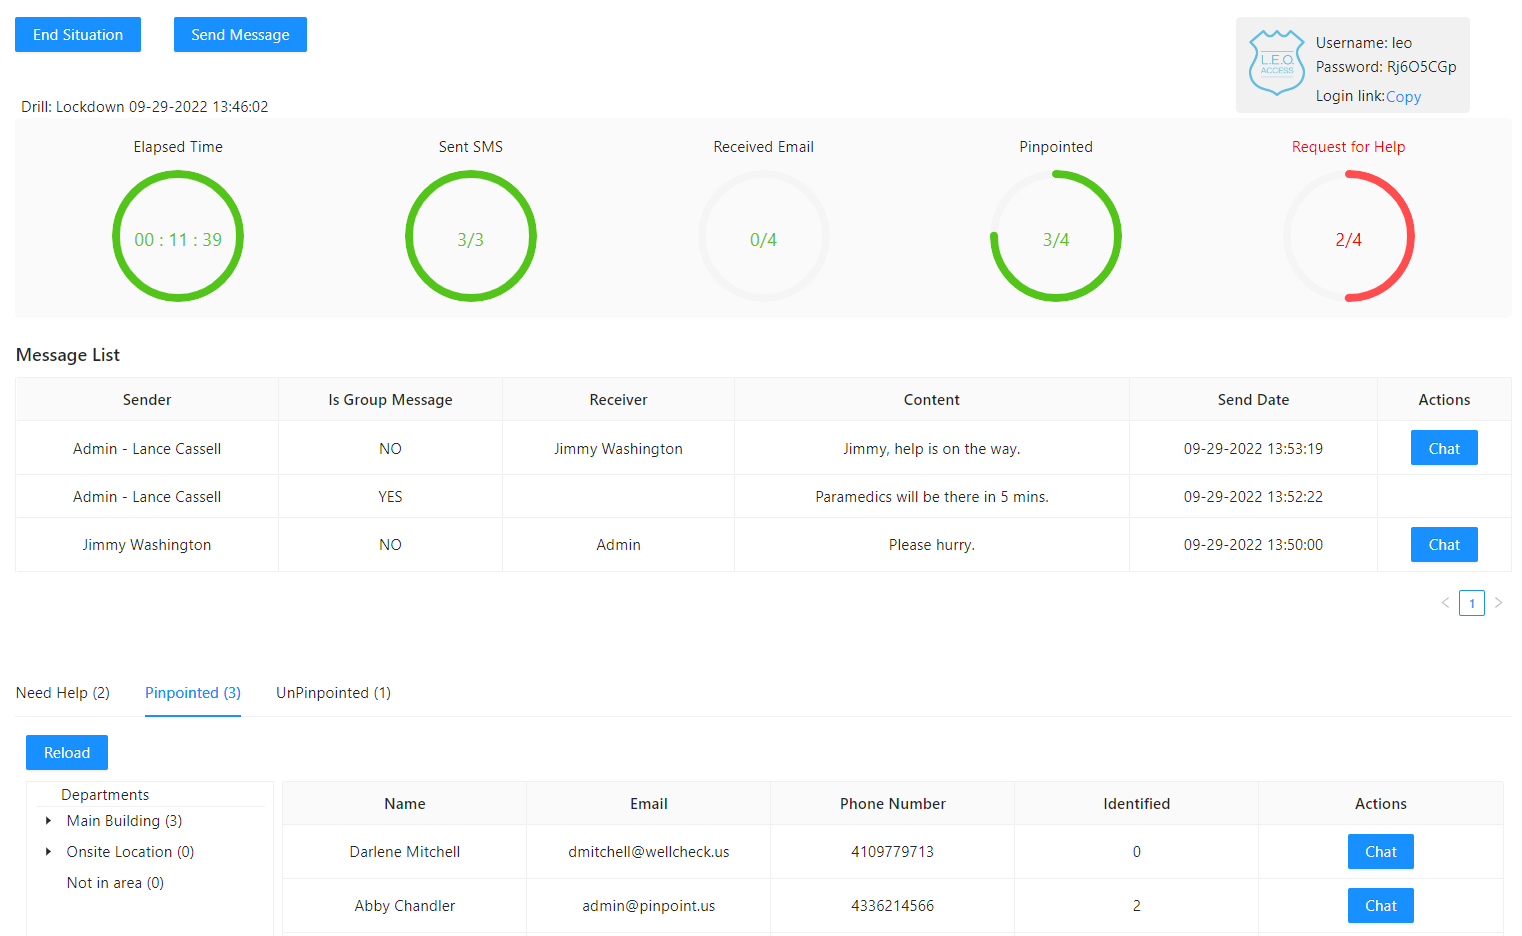The height and width of the screenshot is (936, 1522).
Task: Click the Send Message button
Action: point(240,34)
